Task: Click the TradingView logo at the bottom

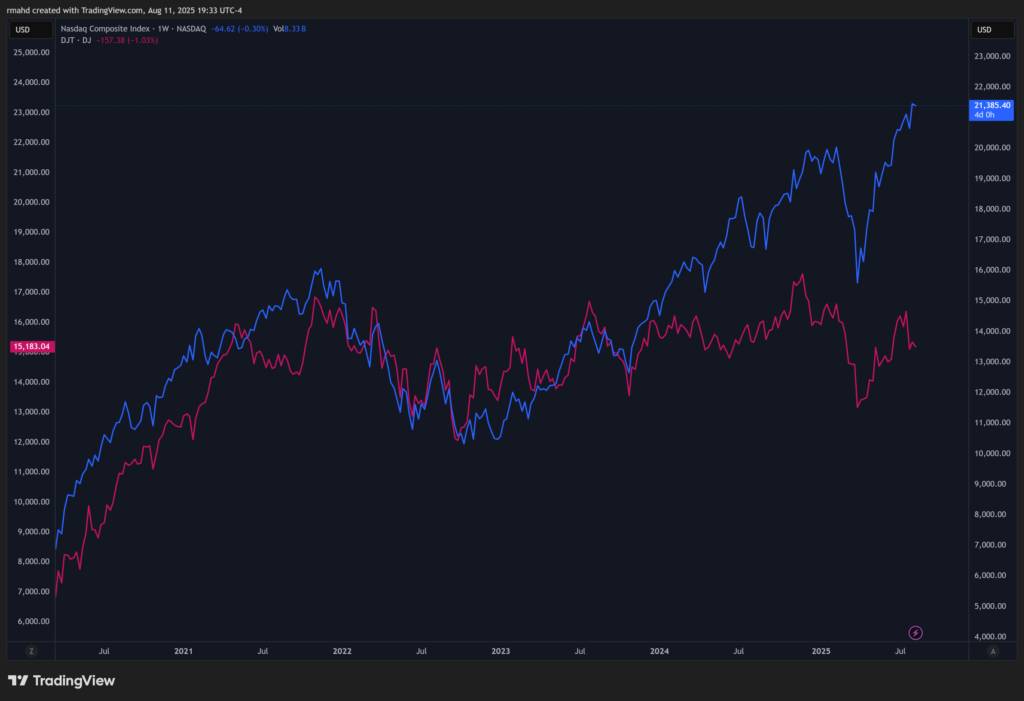Action: tap(62, 681)
